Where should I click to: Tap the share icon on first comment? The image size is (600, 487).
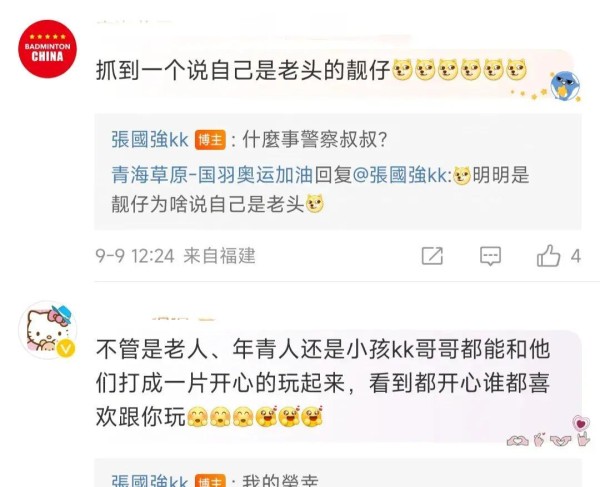click(432, 256)
